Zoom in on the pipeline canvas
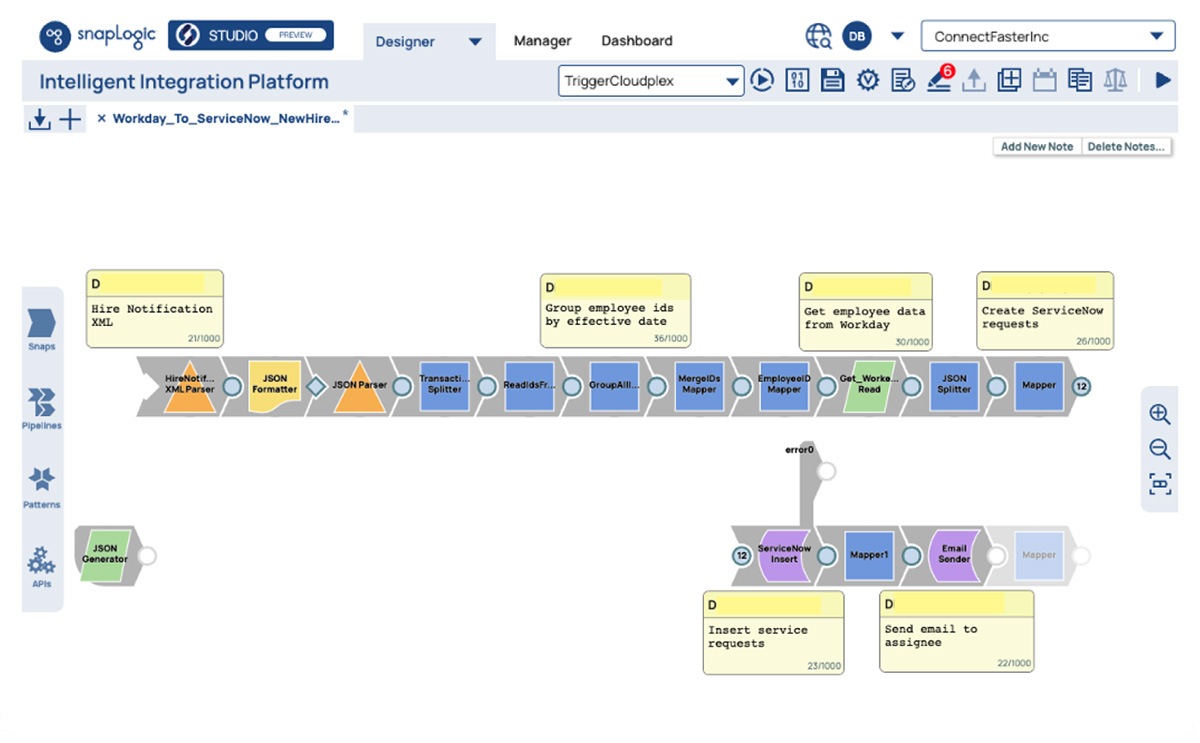 1159,414
